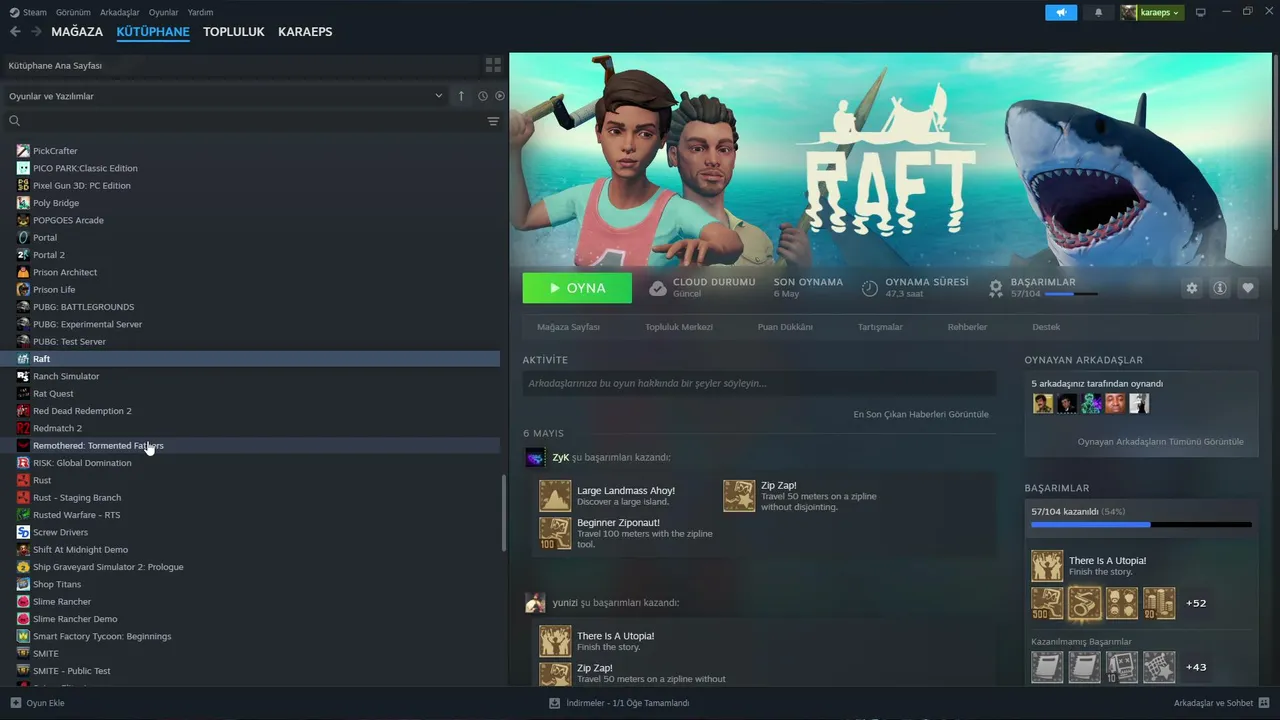The image size is (1280, 720).
Task: Click the Screw Drivers game icon
Action: pyautogui.click(x=23, y=532)
